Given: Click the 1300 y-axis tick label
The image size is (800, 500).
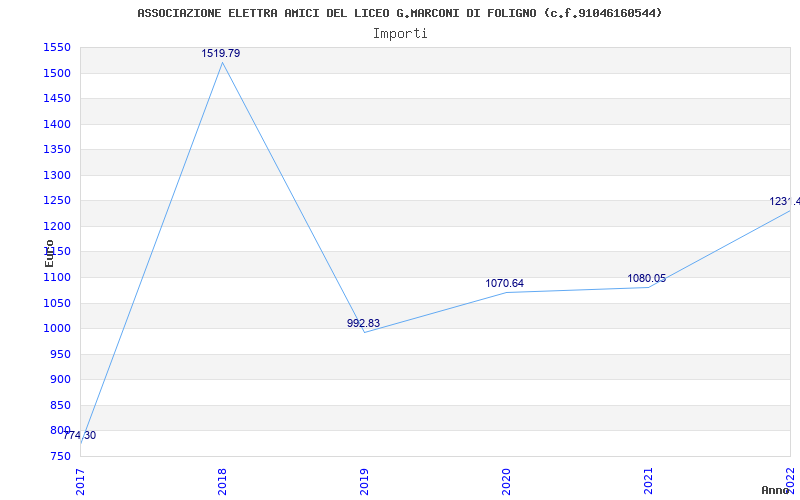Looking at the screenshot, I should tap(57, 176).
